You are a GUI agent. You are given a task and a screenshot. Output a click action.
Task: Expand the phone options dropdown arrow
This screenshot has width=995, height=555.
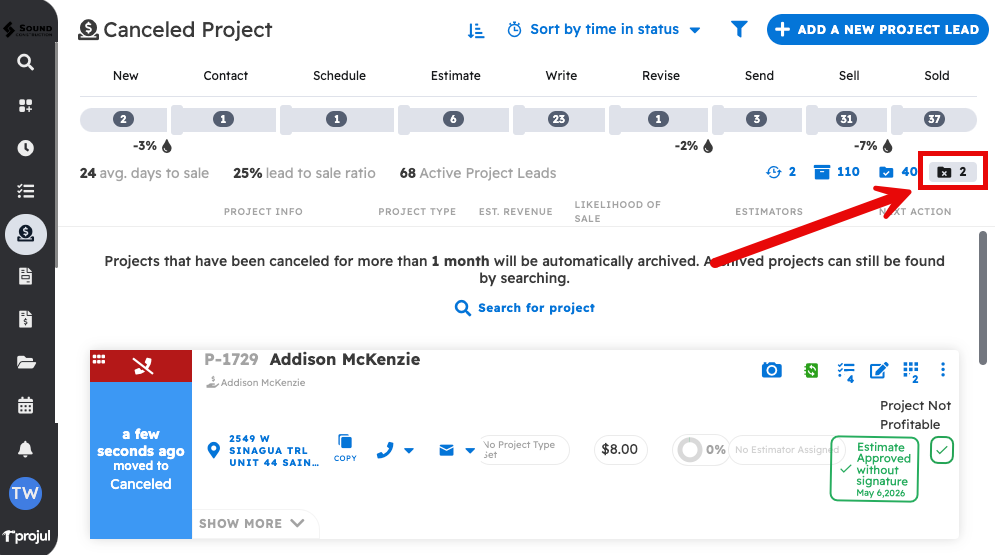409,451
